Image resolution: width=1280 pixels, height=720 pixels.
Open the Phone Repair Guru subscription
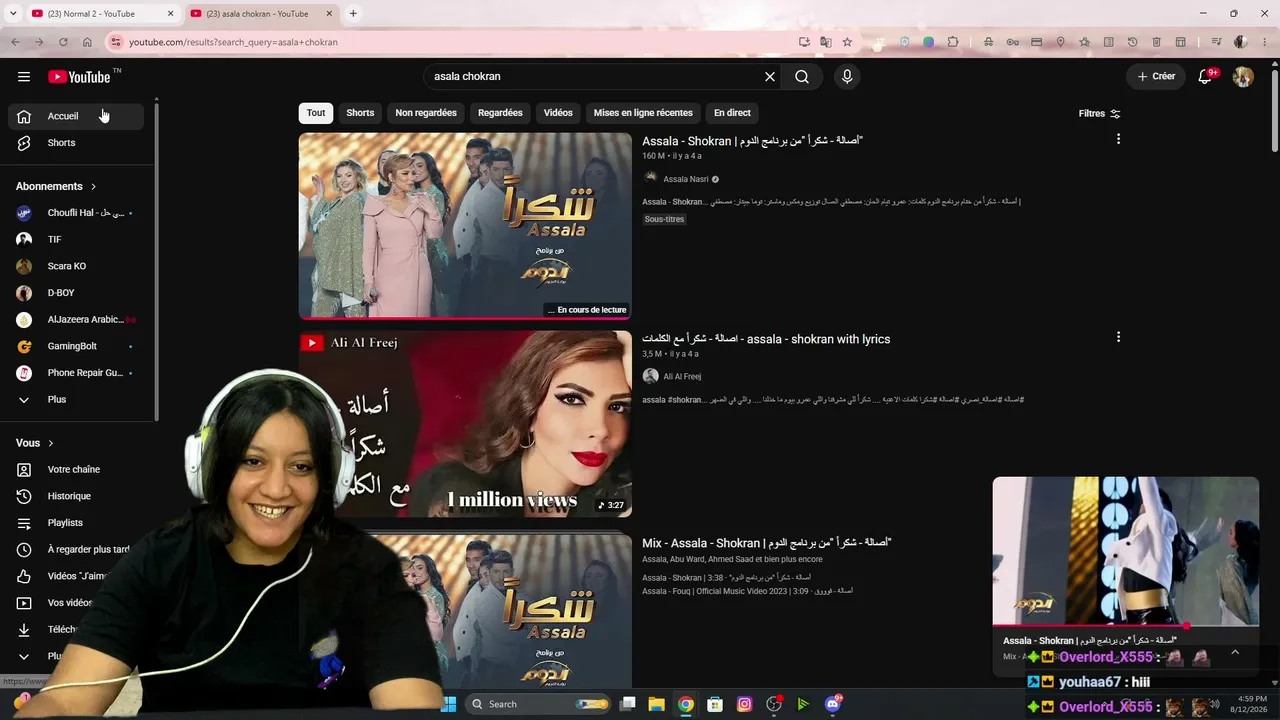(76, 373)
